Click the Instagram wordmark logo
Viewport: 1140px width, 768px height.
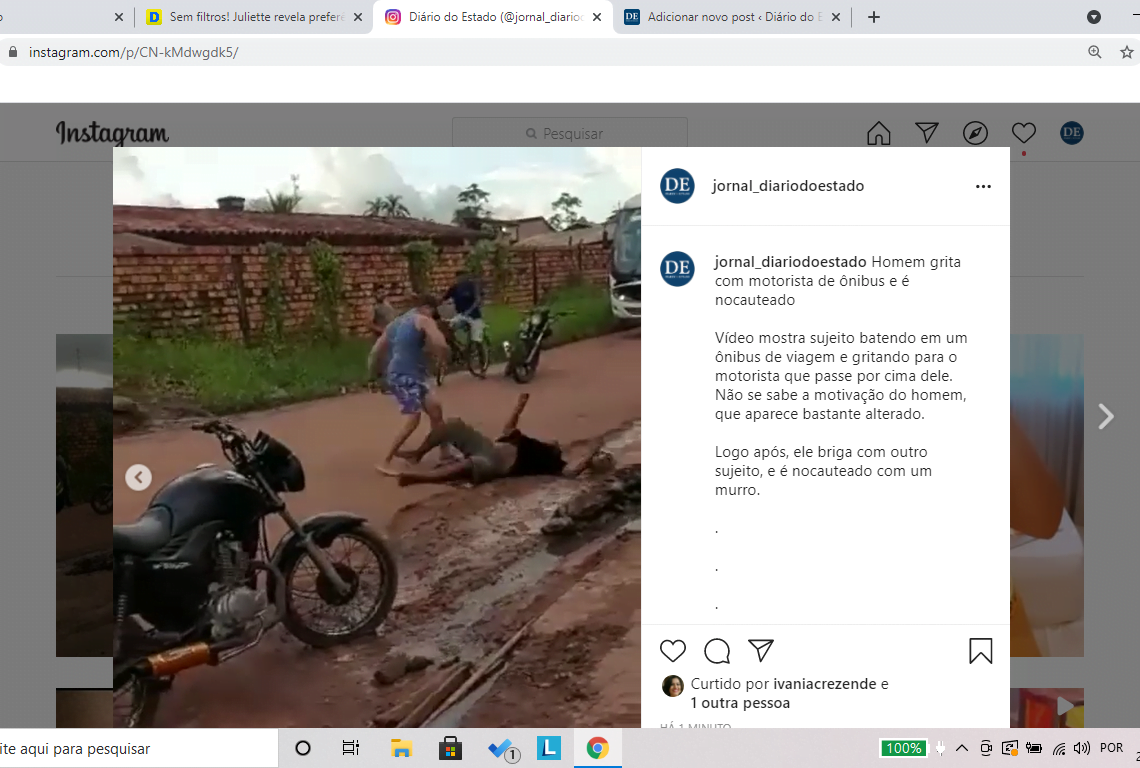[x=112, y=133]
